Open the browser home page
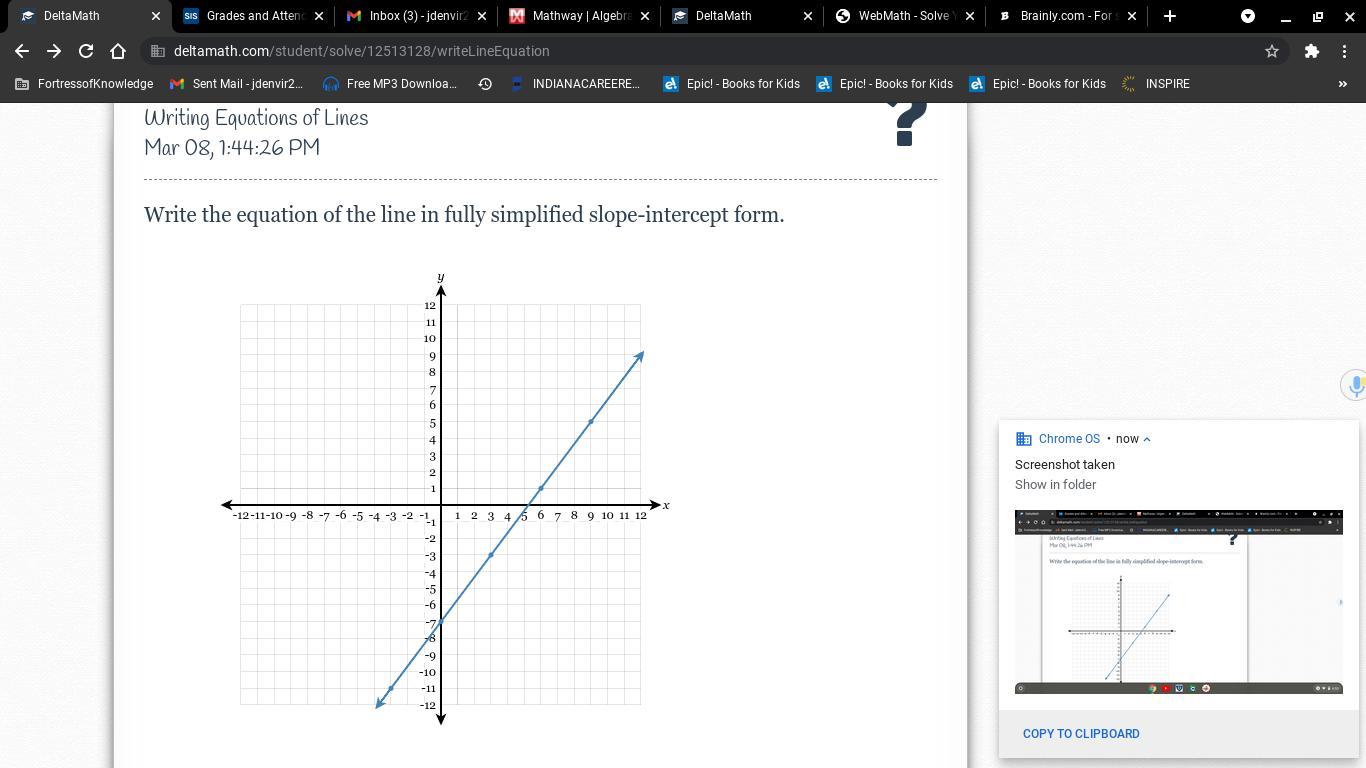This screenshot has height=768, width=1366. click(118, 51)
